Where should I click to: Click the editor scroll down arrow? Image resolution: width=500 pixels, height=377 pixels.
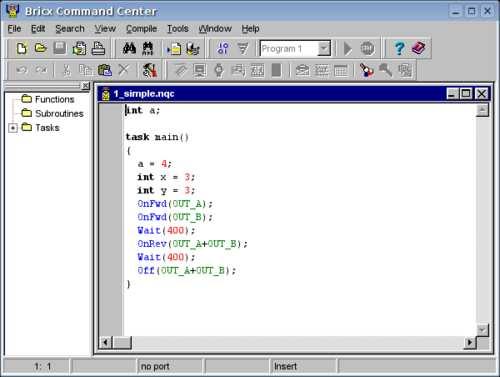click(x=482, y=330)
